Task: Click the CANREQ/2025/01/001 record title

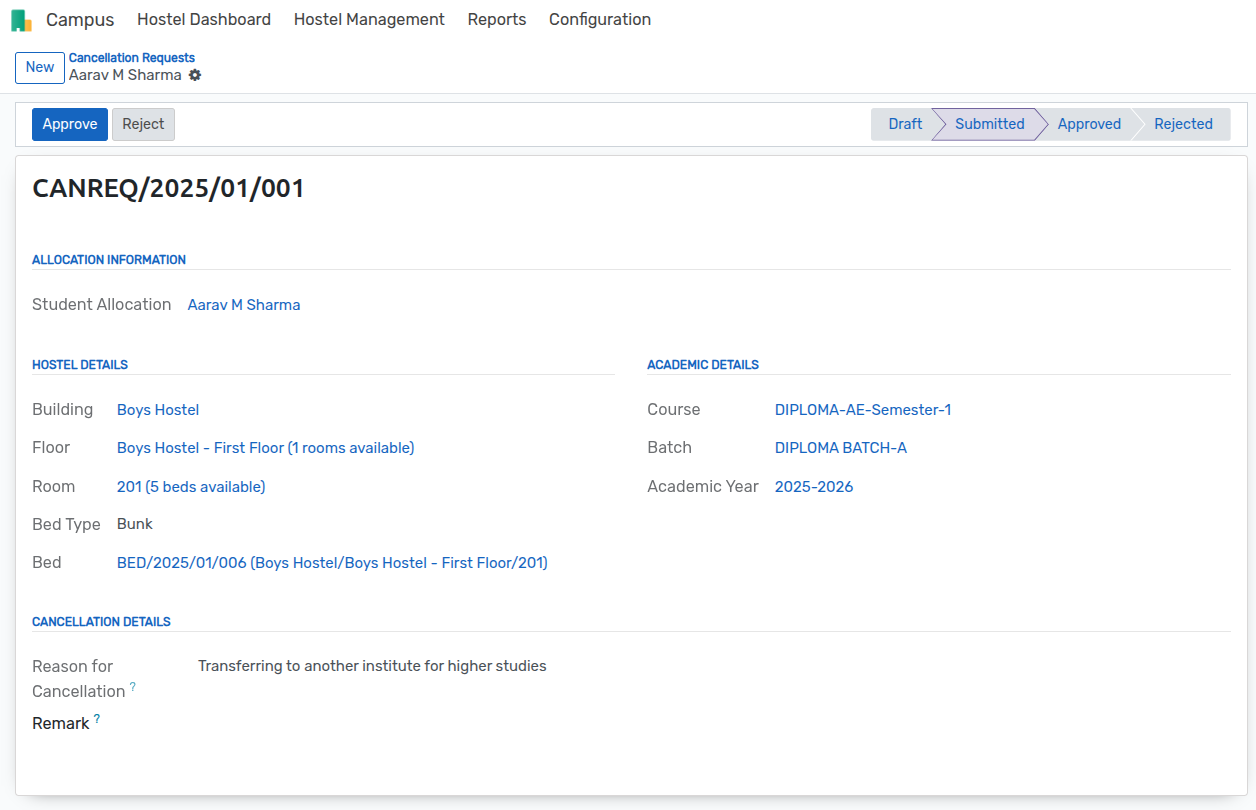Action: (x=168, y=189)
